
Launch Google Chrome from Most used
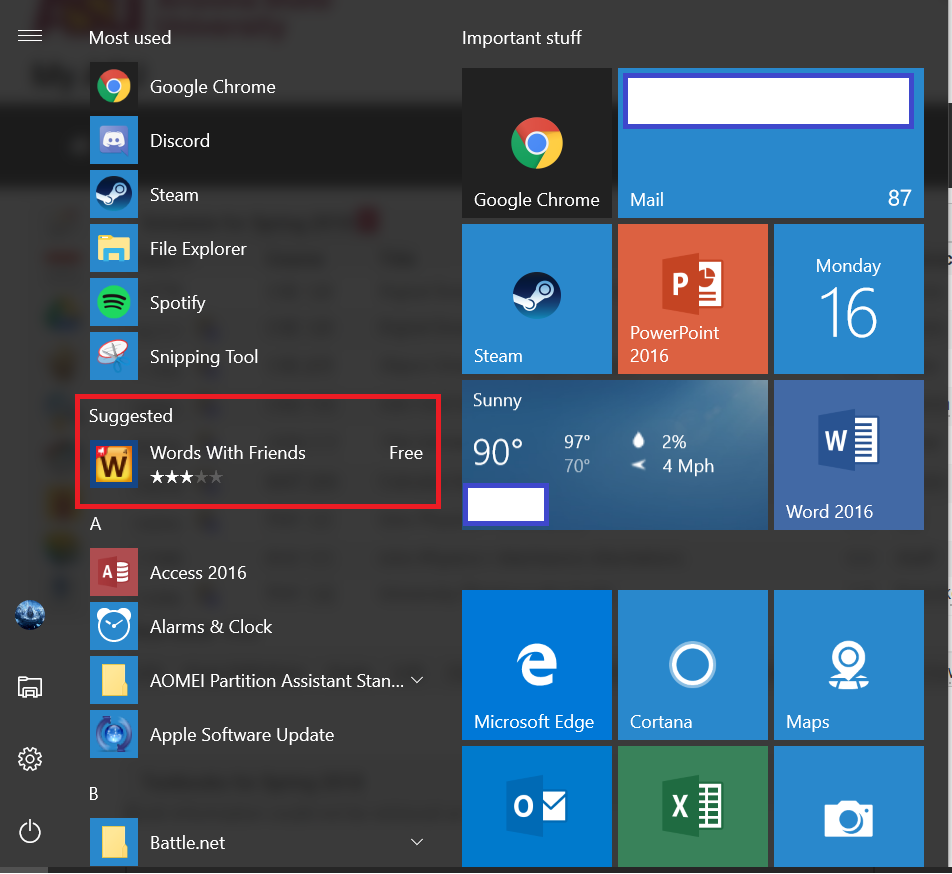[212, 87]
